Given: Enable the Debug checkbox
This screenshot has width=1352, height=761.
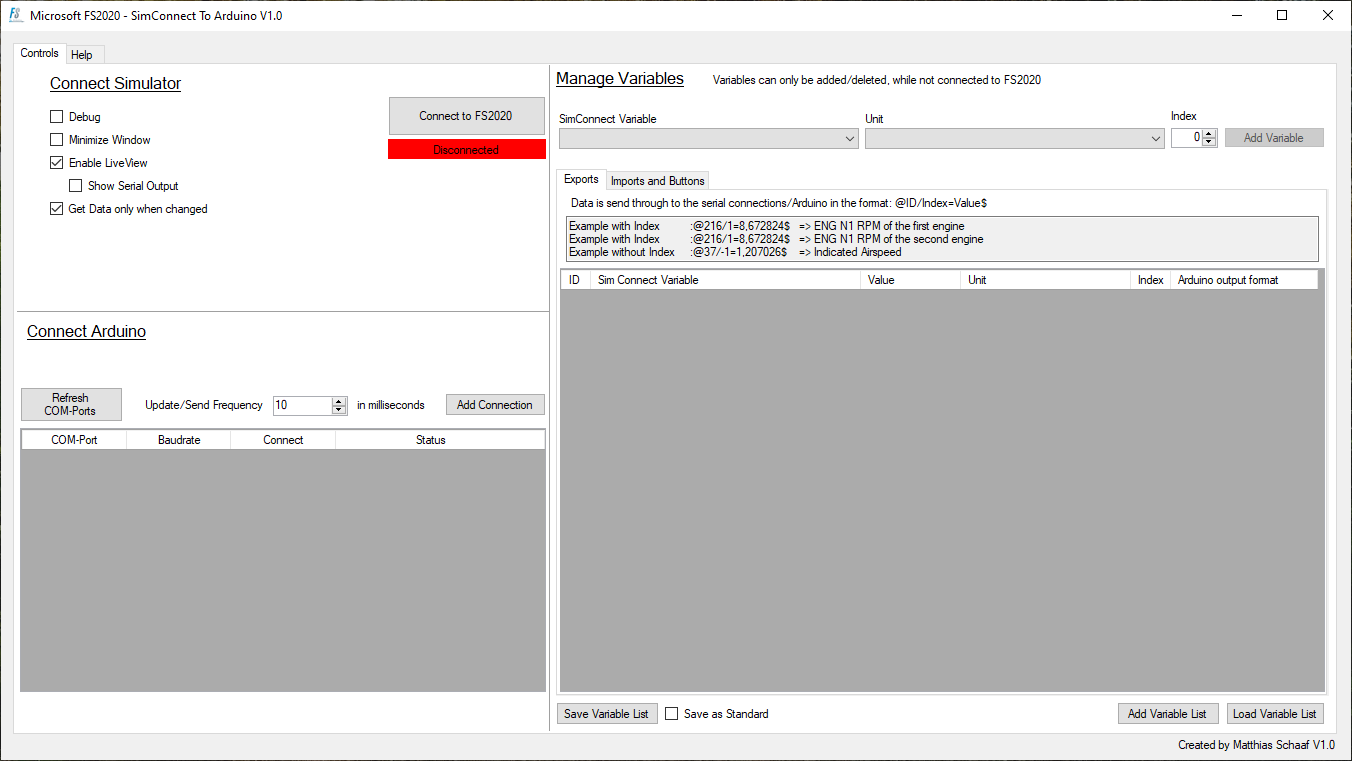Looking at the screenshot, I should pos(56,117).
